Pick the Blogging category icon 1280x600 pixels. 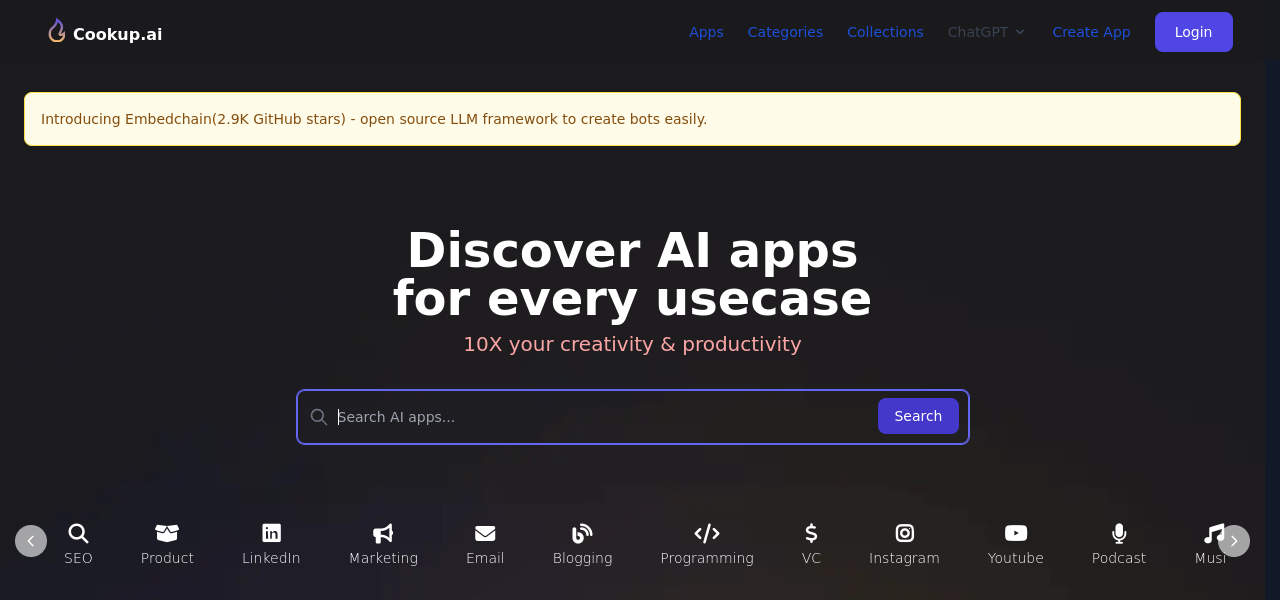pos(582,533)
